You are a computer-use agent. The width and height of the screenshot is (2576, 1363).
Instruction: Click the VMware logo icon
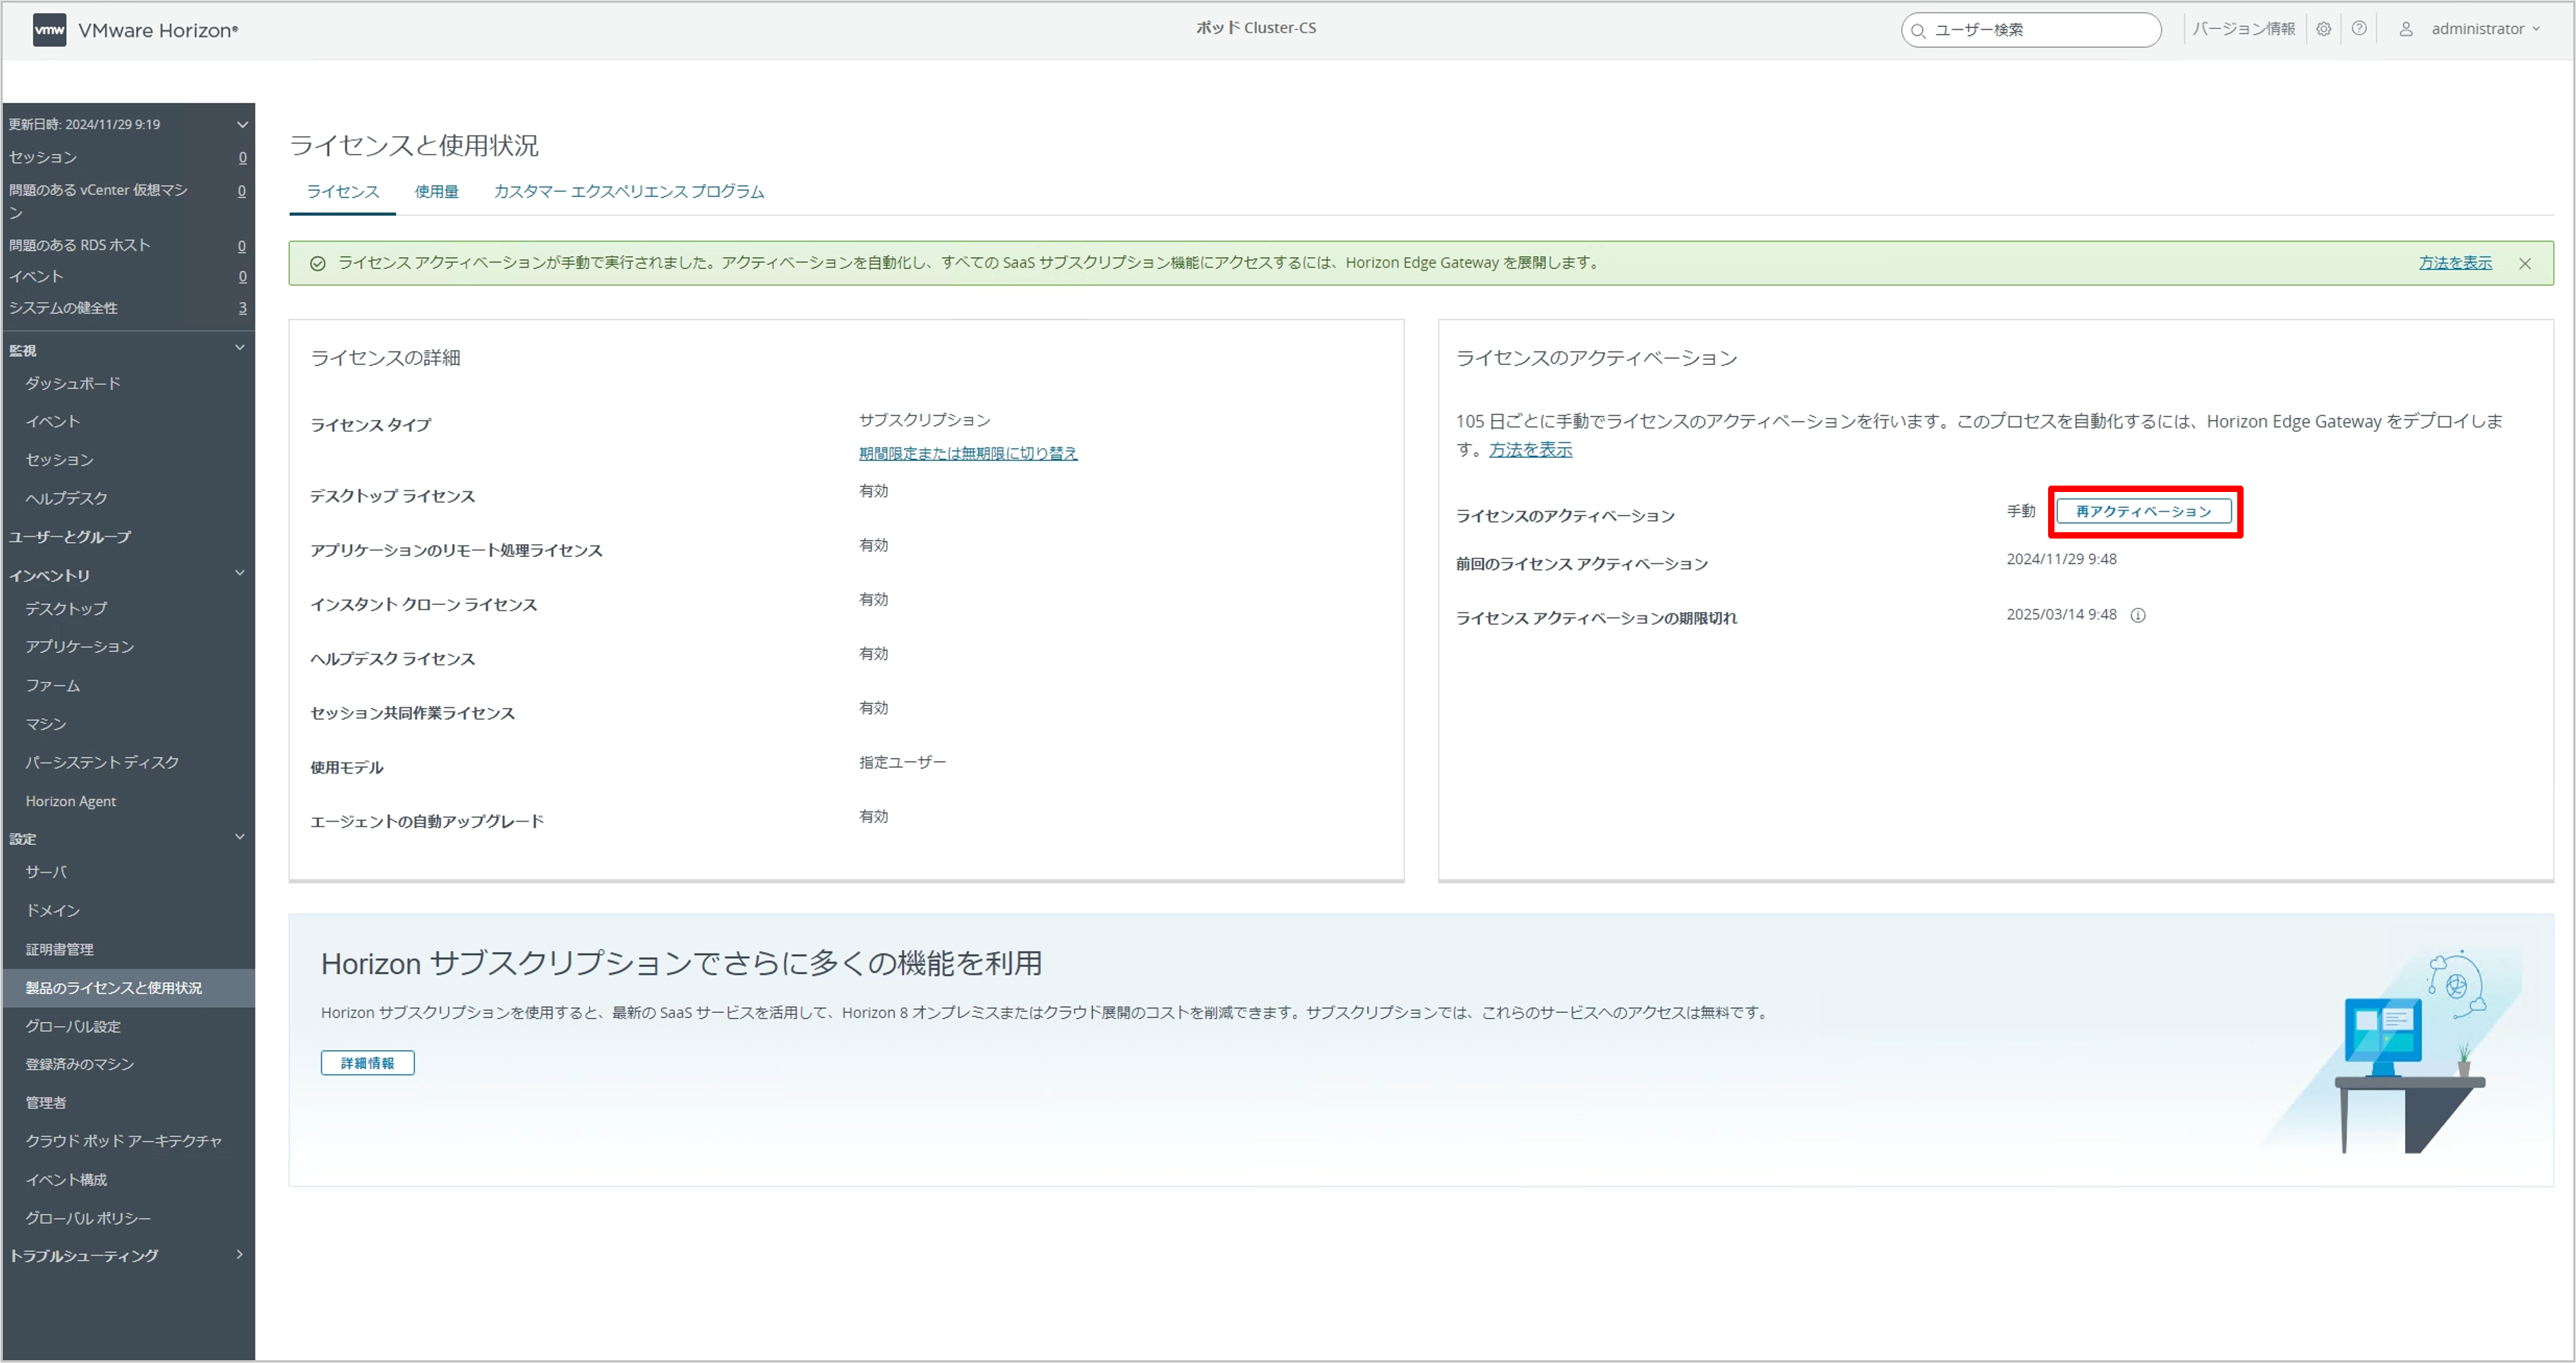pos(49,30)
